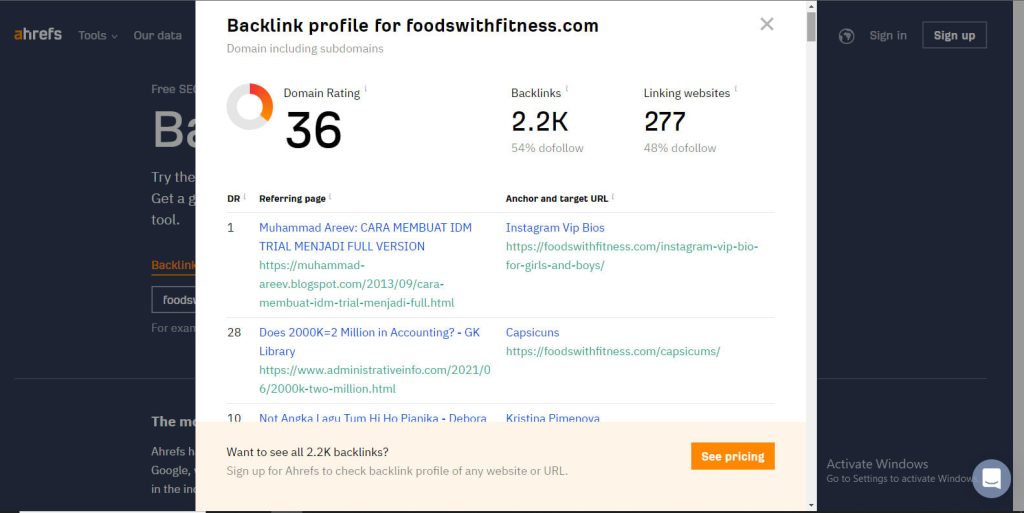Viewport: 1024px width, 513px height.
Task: Click the See pricing button
Action: click(733, 456)
